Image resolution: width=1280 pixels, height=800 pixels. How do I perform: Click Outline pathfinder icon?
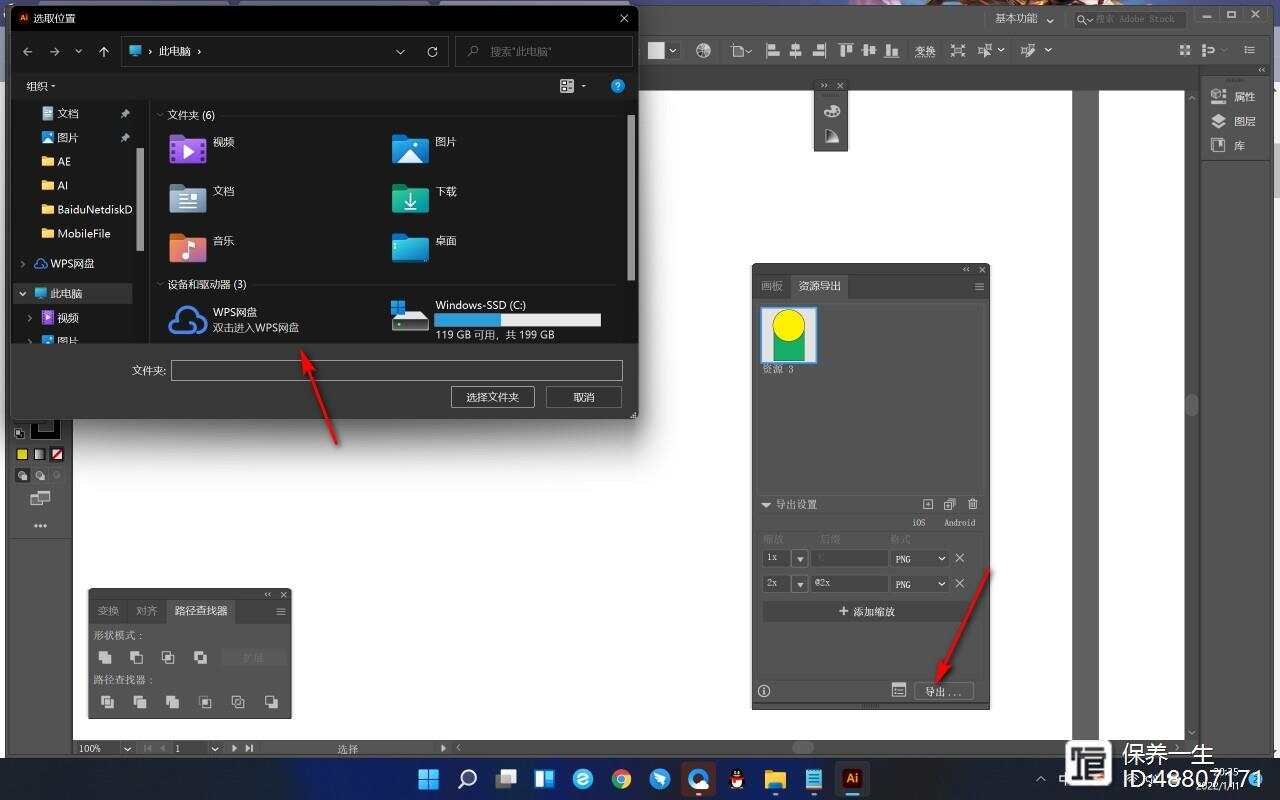pos(238,702)
